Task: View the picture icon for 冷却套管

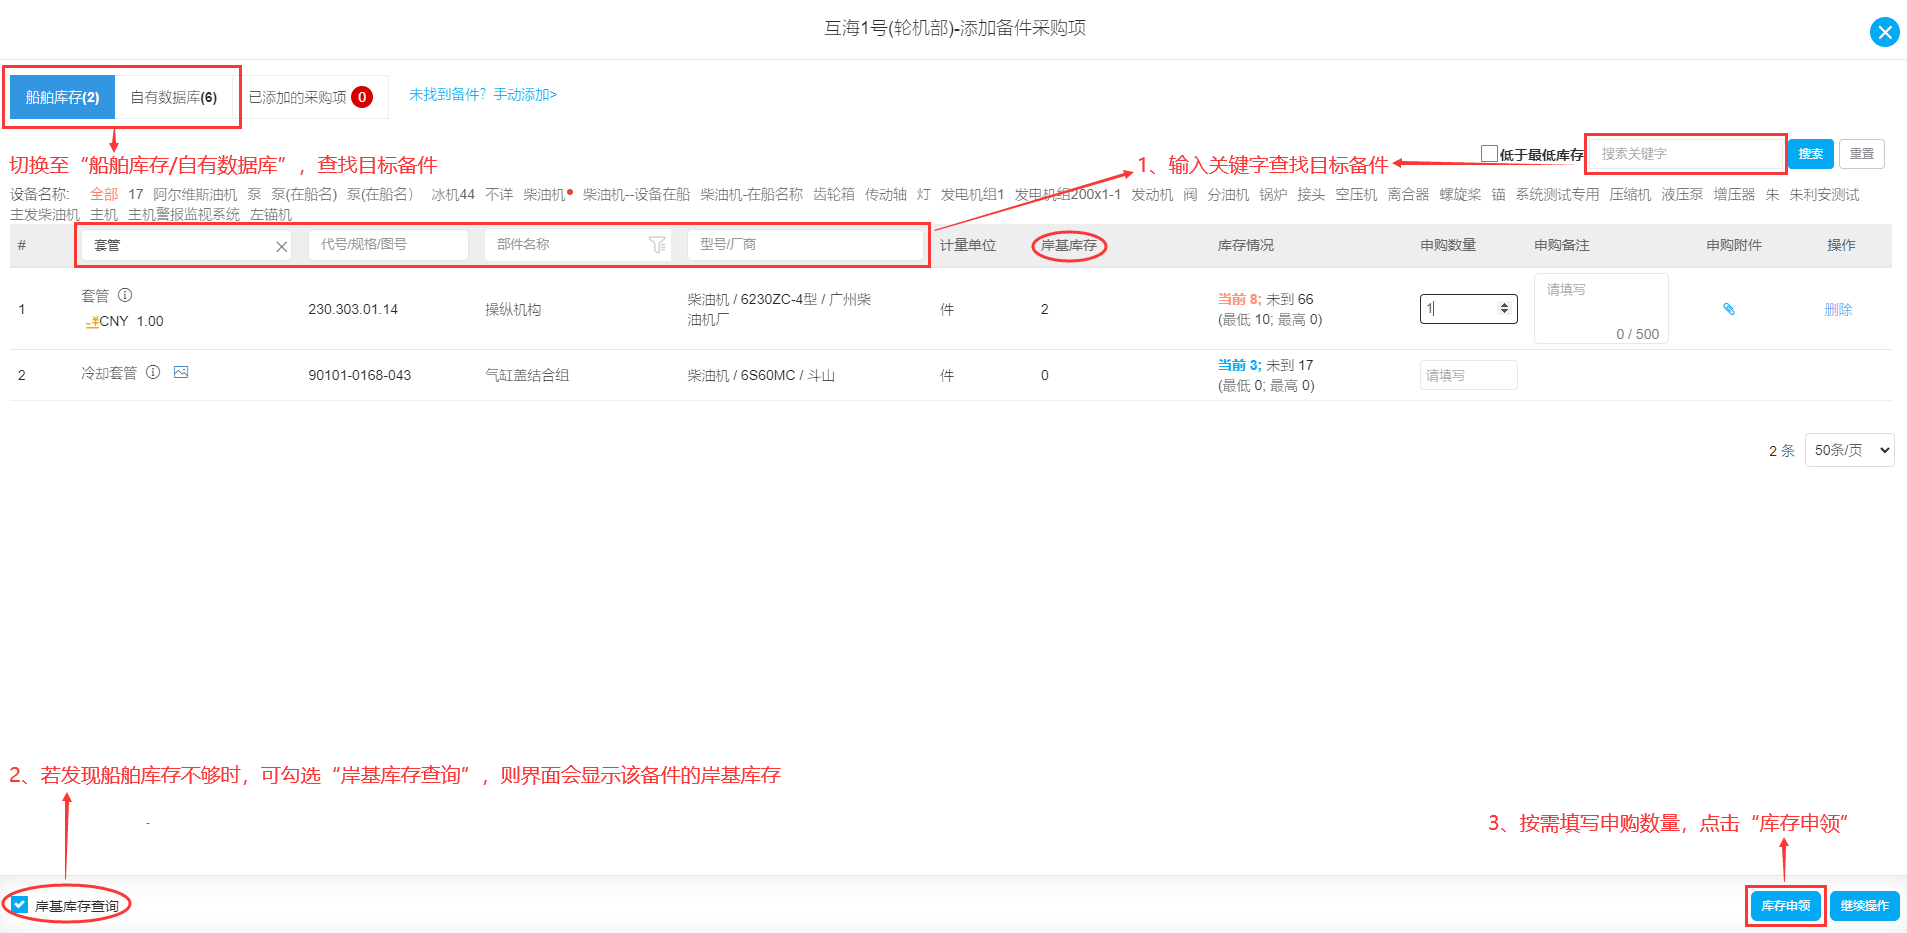Action: pyautogui.click(x=181, y=372)
